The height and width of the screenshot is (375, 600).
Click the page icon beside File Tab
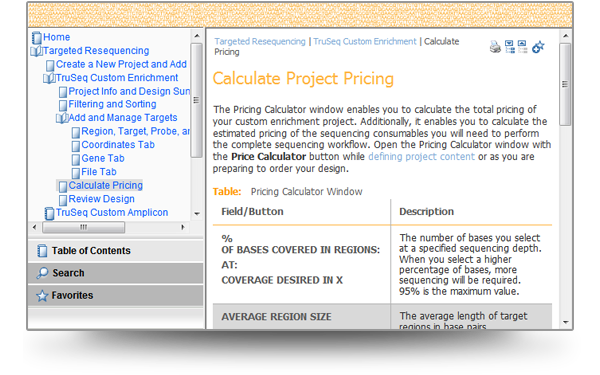click(x=76, y=173)
